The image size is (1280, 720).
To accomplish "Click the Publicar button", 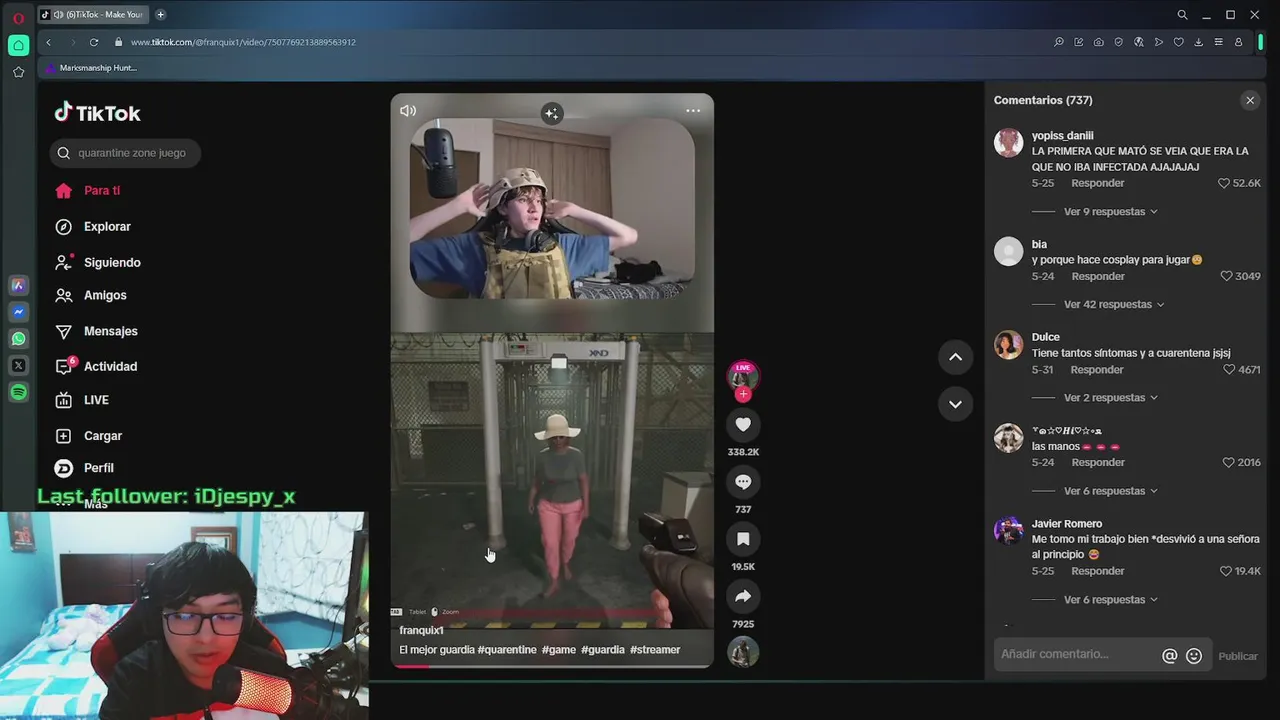I will tap(1238, 656).
